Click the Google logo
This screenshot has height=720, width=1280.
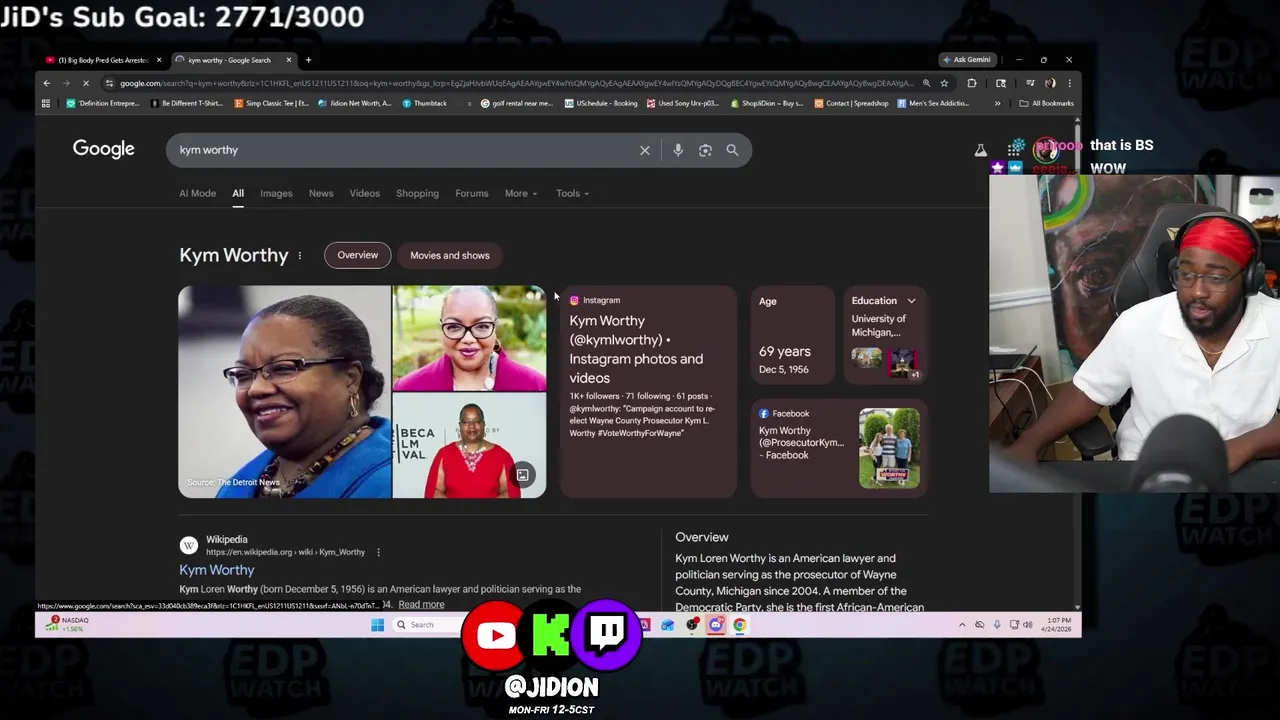[x=103, y=149]
